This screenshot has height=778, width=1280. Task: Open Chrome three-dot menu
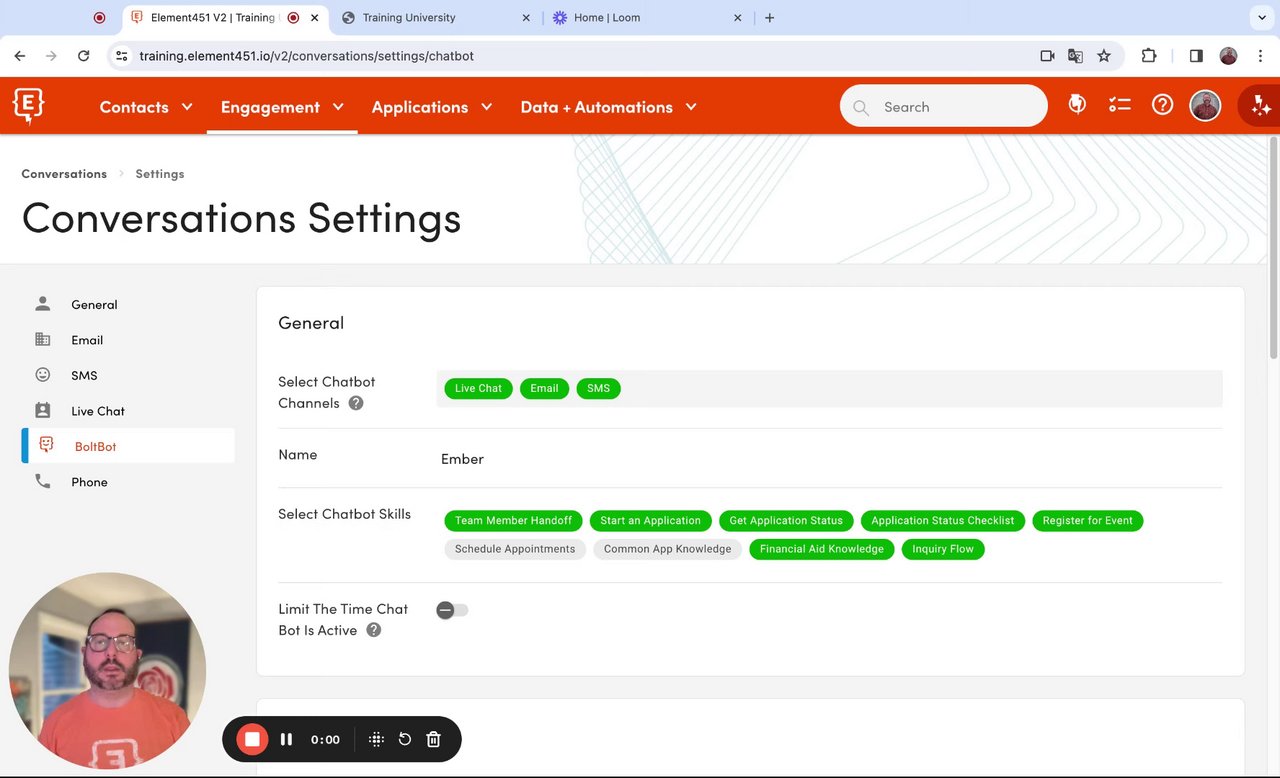coord(1260,56)
